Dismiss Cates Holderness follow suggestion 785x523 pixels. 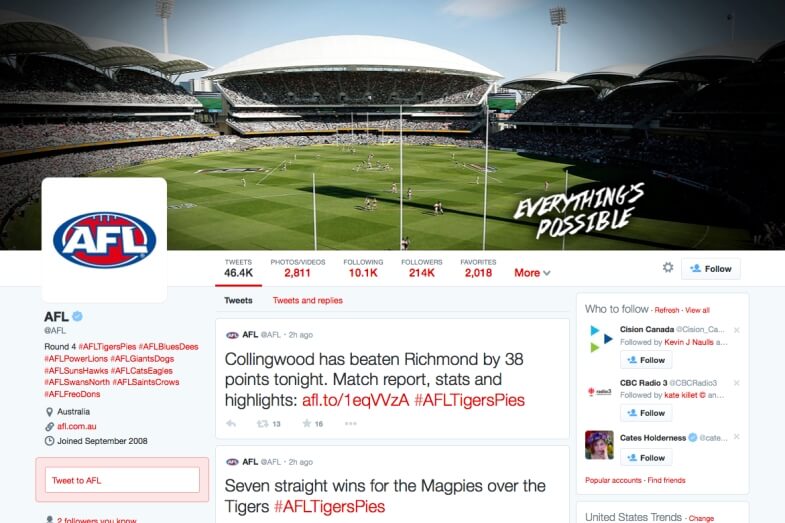(x=736, y=437)
